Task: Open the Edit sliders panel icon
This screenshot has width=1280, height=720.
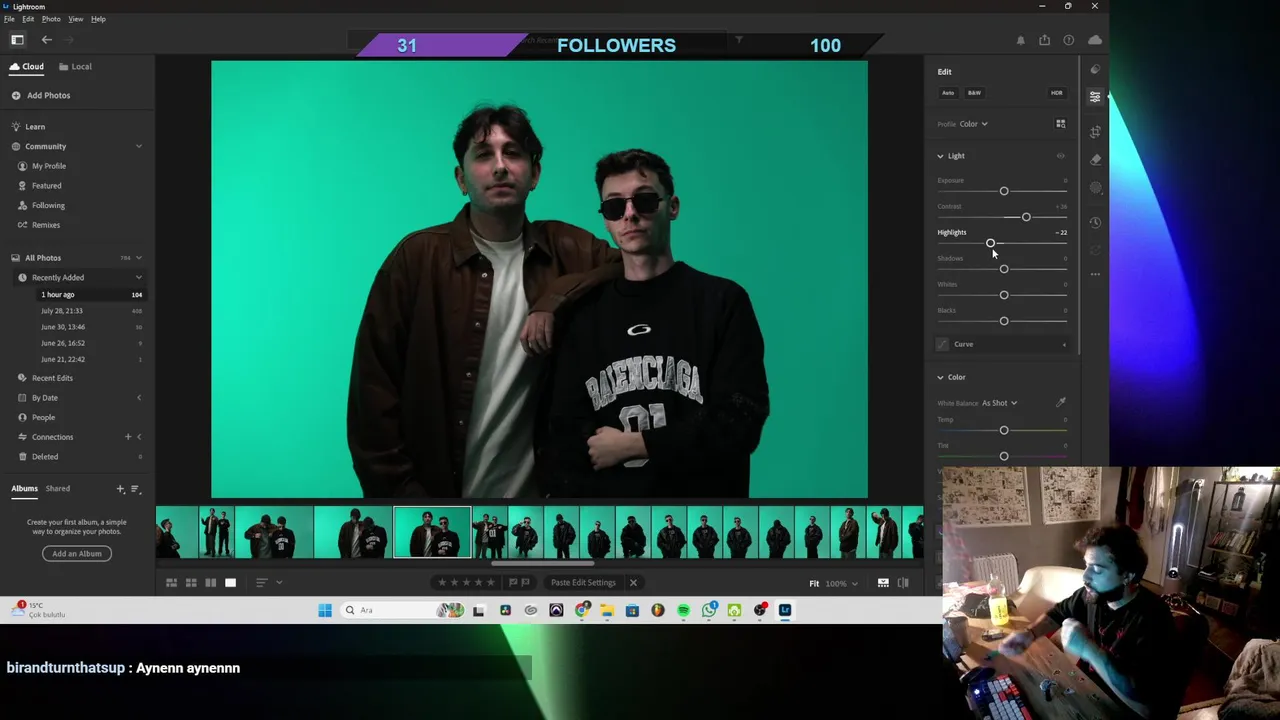Action: pyautogui.click(x=1095, y=97)
